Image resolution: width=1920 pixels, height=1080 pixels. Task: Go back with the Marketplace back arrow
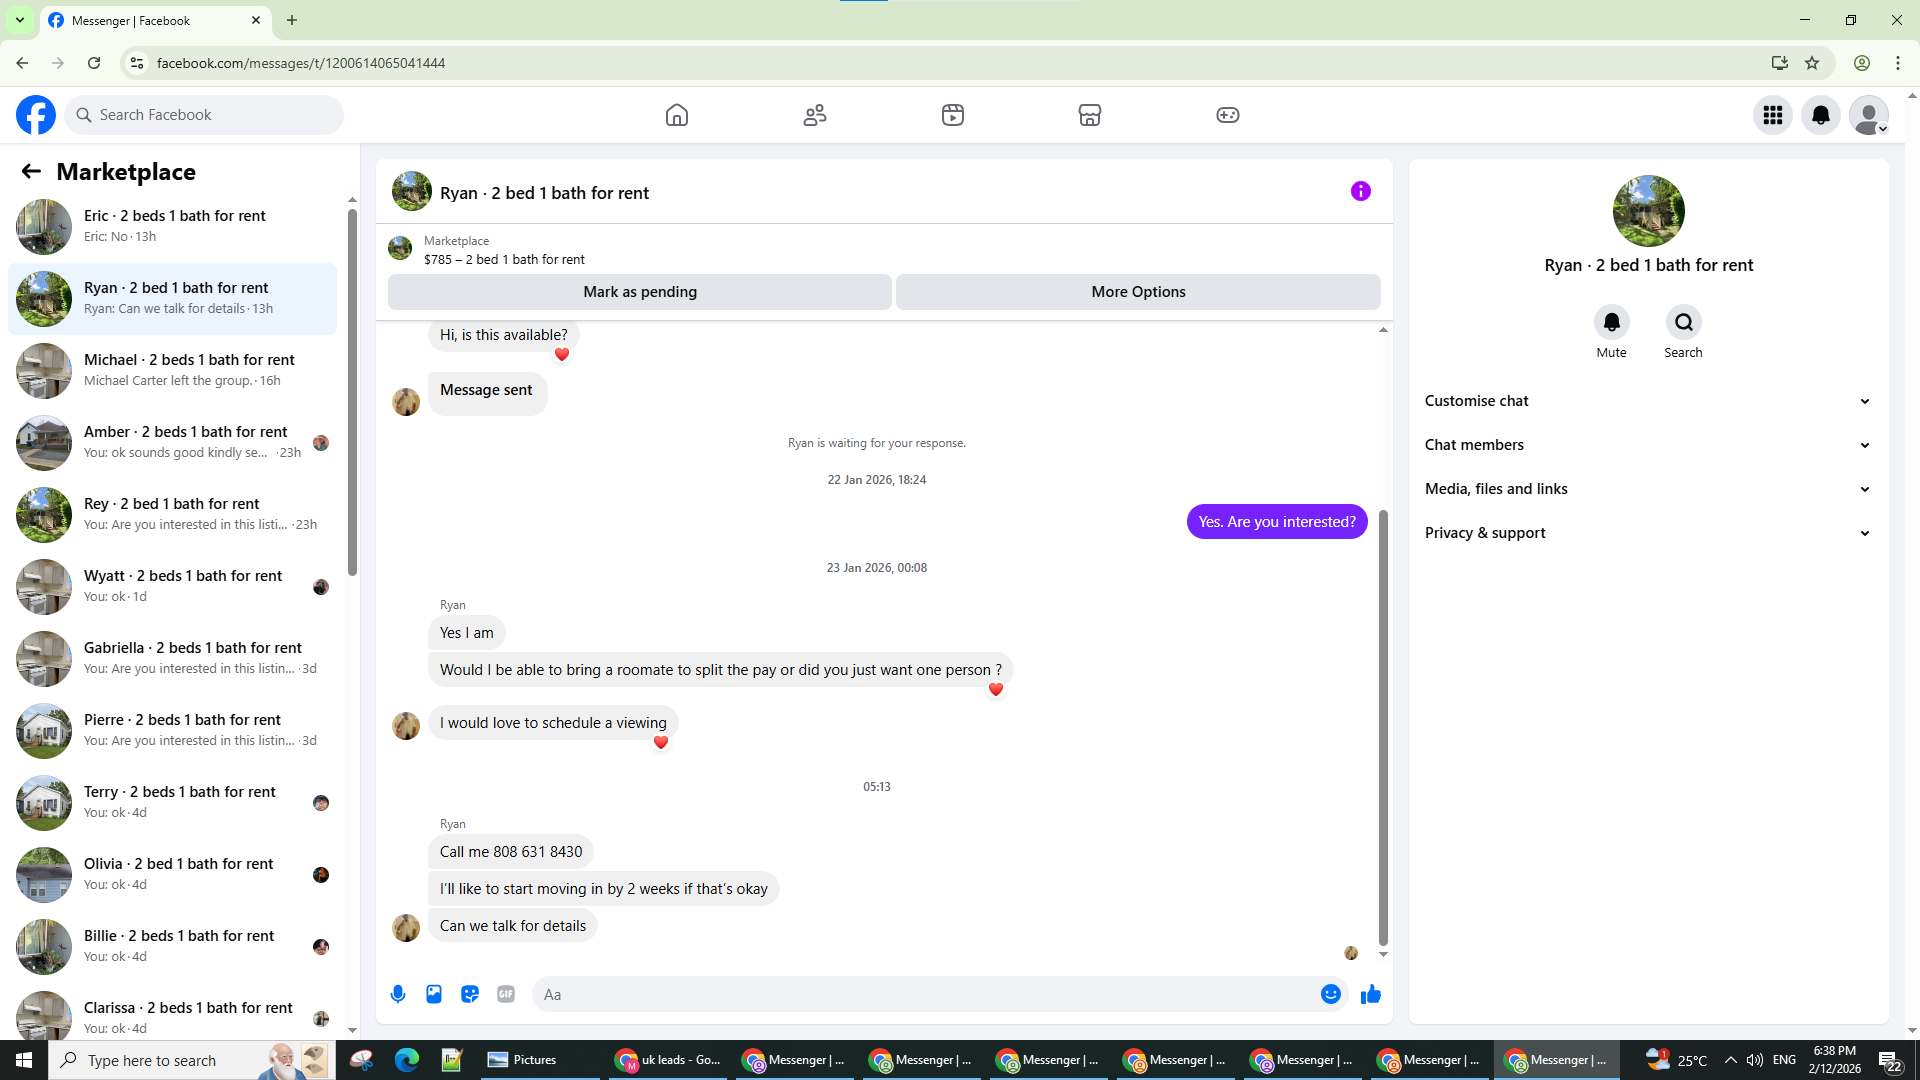coord(31,172)
